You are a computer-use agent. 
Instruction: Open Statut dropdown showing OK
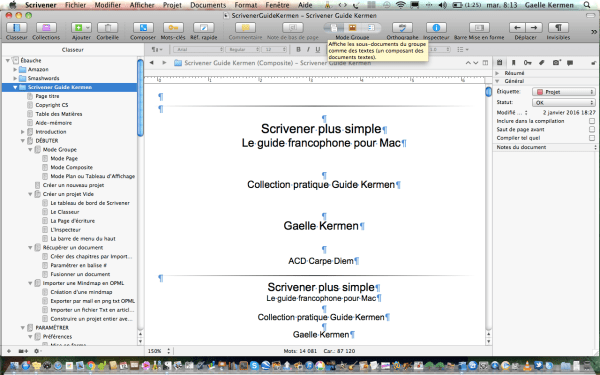click(x=564, y=103)
